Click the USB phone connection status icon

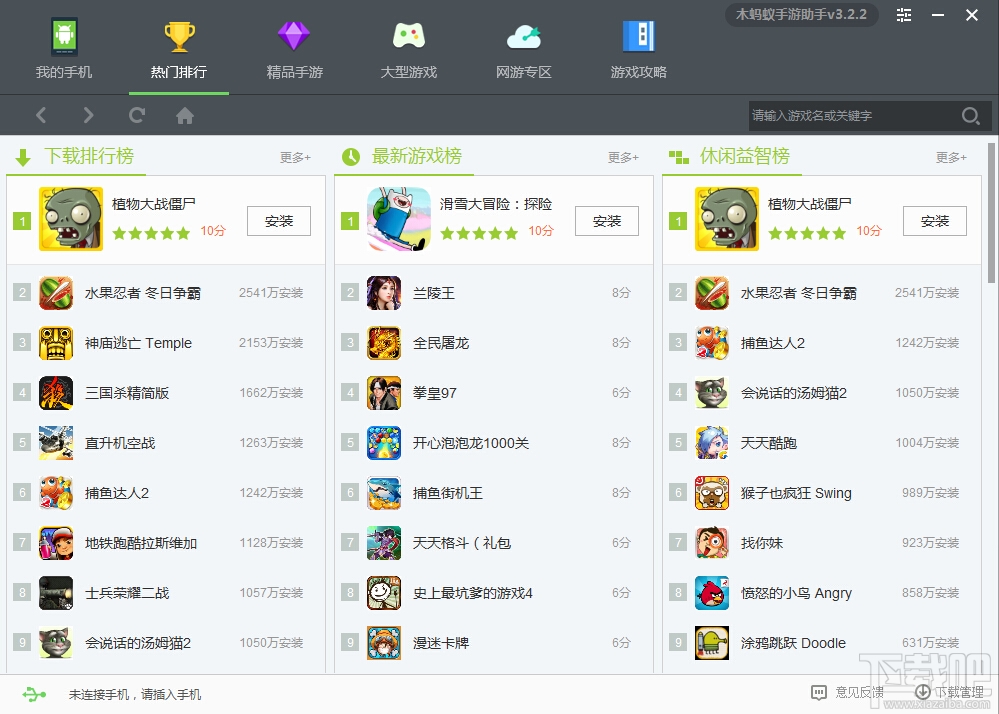34,694
